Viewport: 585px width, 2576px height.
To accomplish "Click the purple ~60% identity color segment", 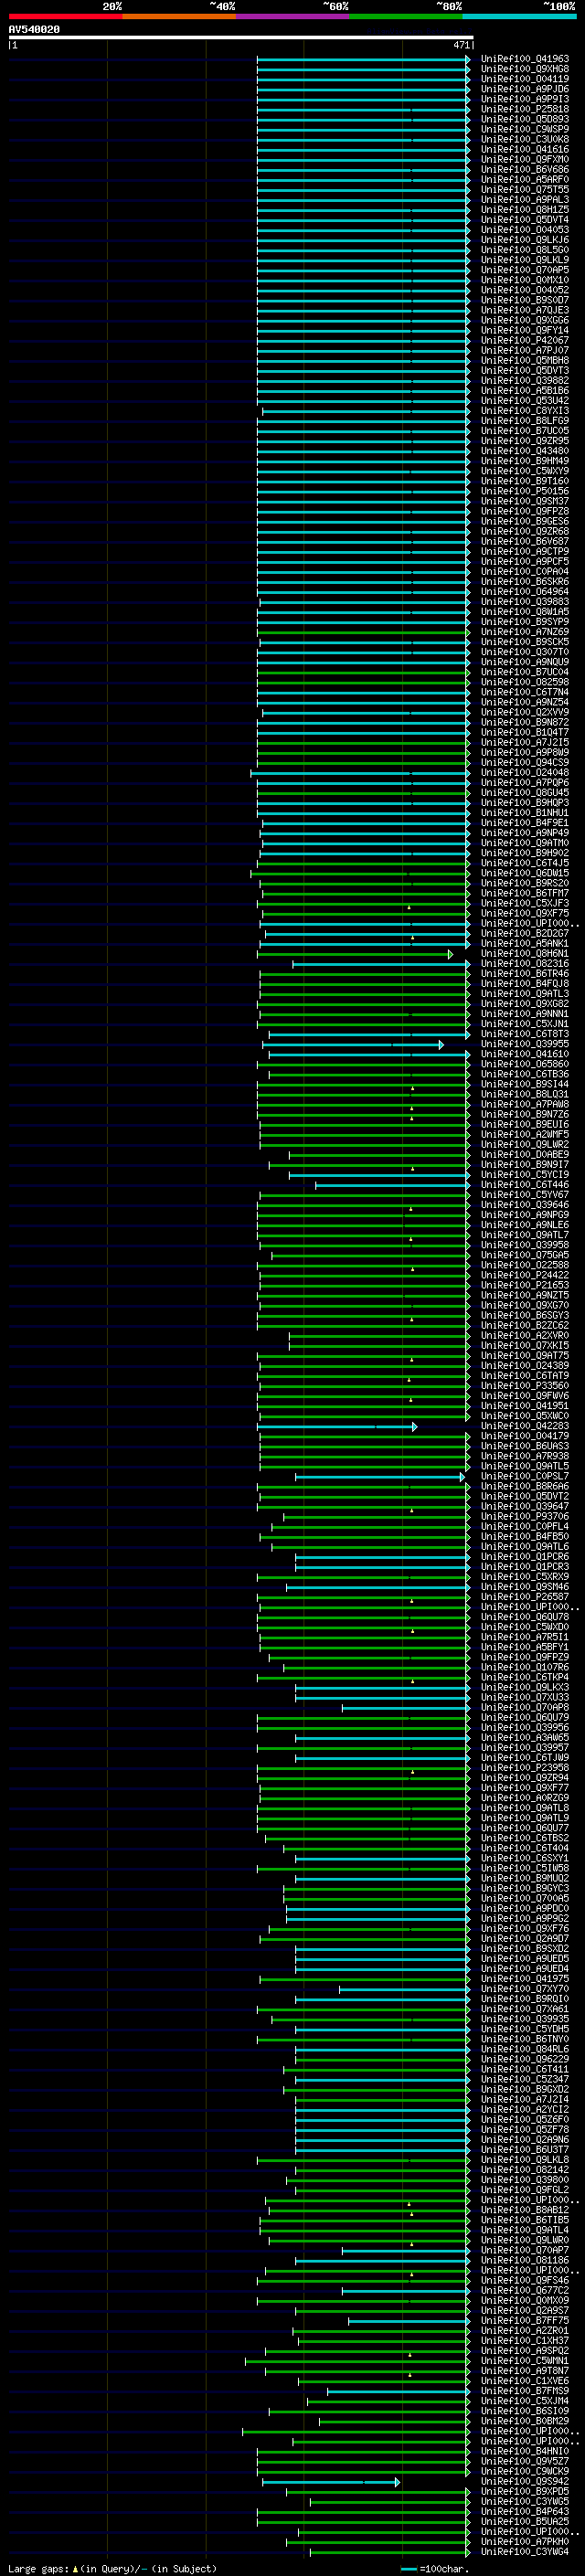I will (x=292, y=16).
